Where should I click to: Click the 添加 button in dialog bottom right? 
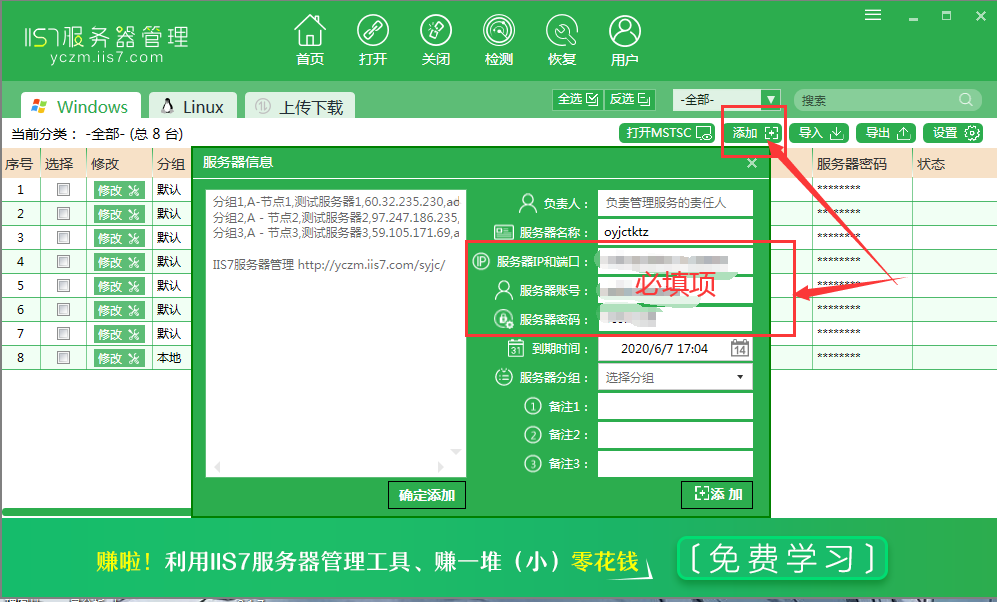pyautogui.click(x=717, y=495)
